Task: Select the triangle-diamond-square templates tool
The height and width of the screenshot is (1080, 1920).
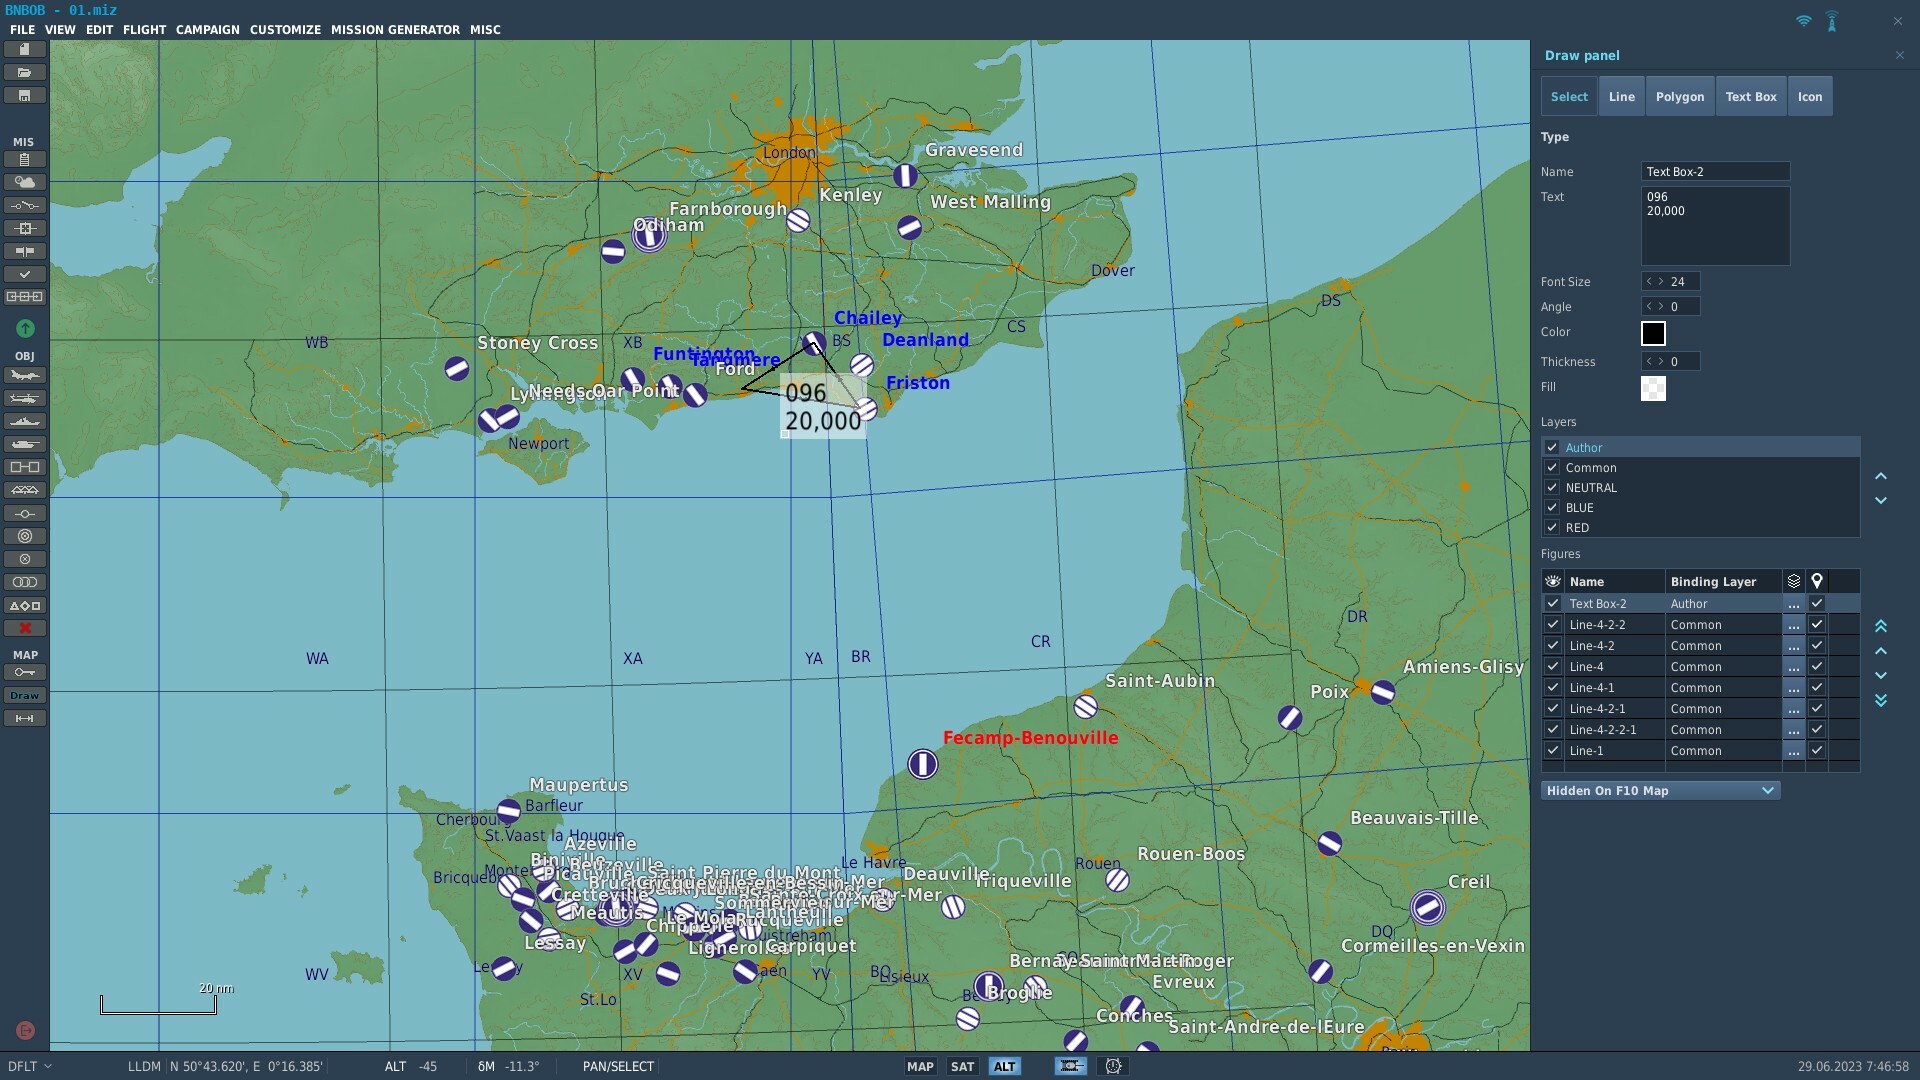Action: pyautogui.click(x=25, y=606)
